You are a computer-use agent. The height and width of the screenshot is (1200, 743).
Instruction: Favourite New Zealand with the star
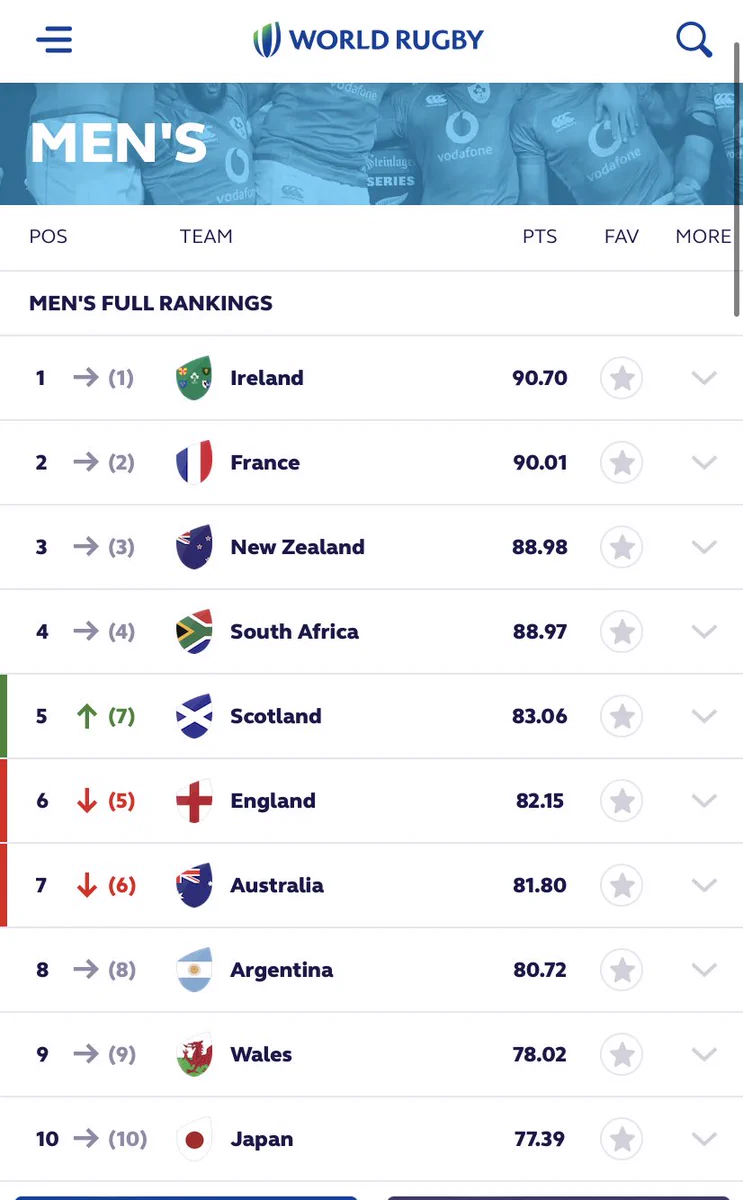pos(621,547)
